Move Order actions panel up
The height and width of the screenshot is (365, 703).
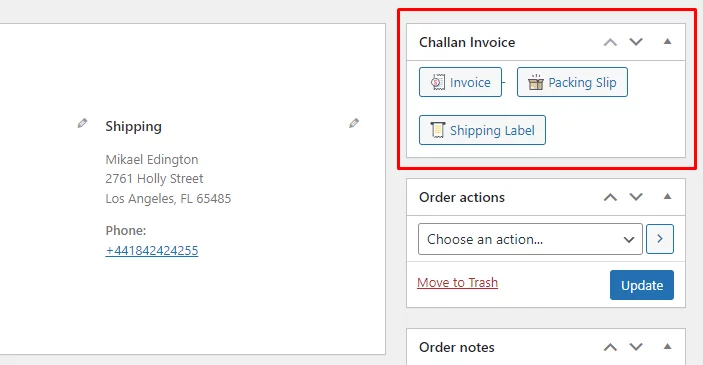(x=610, y=197)
